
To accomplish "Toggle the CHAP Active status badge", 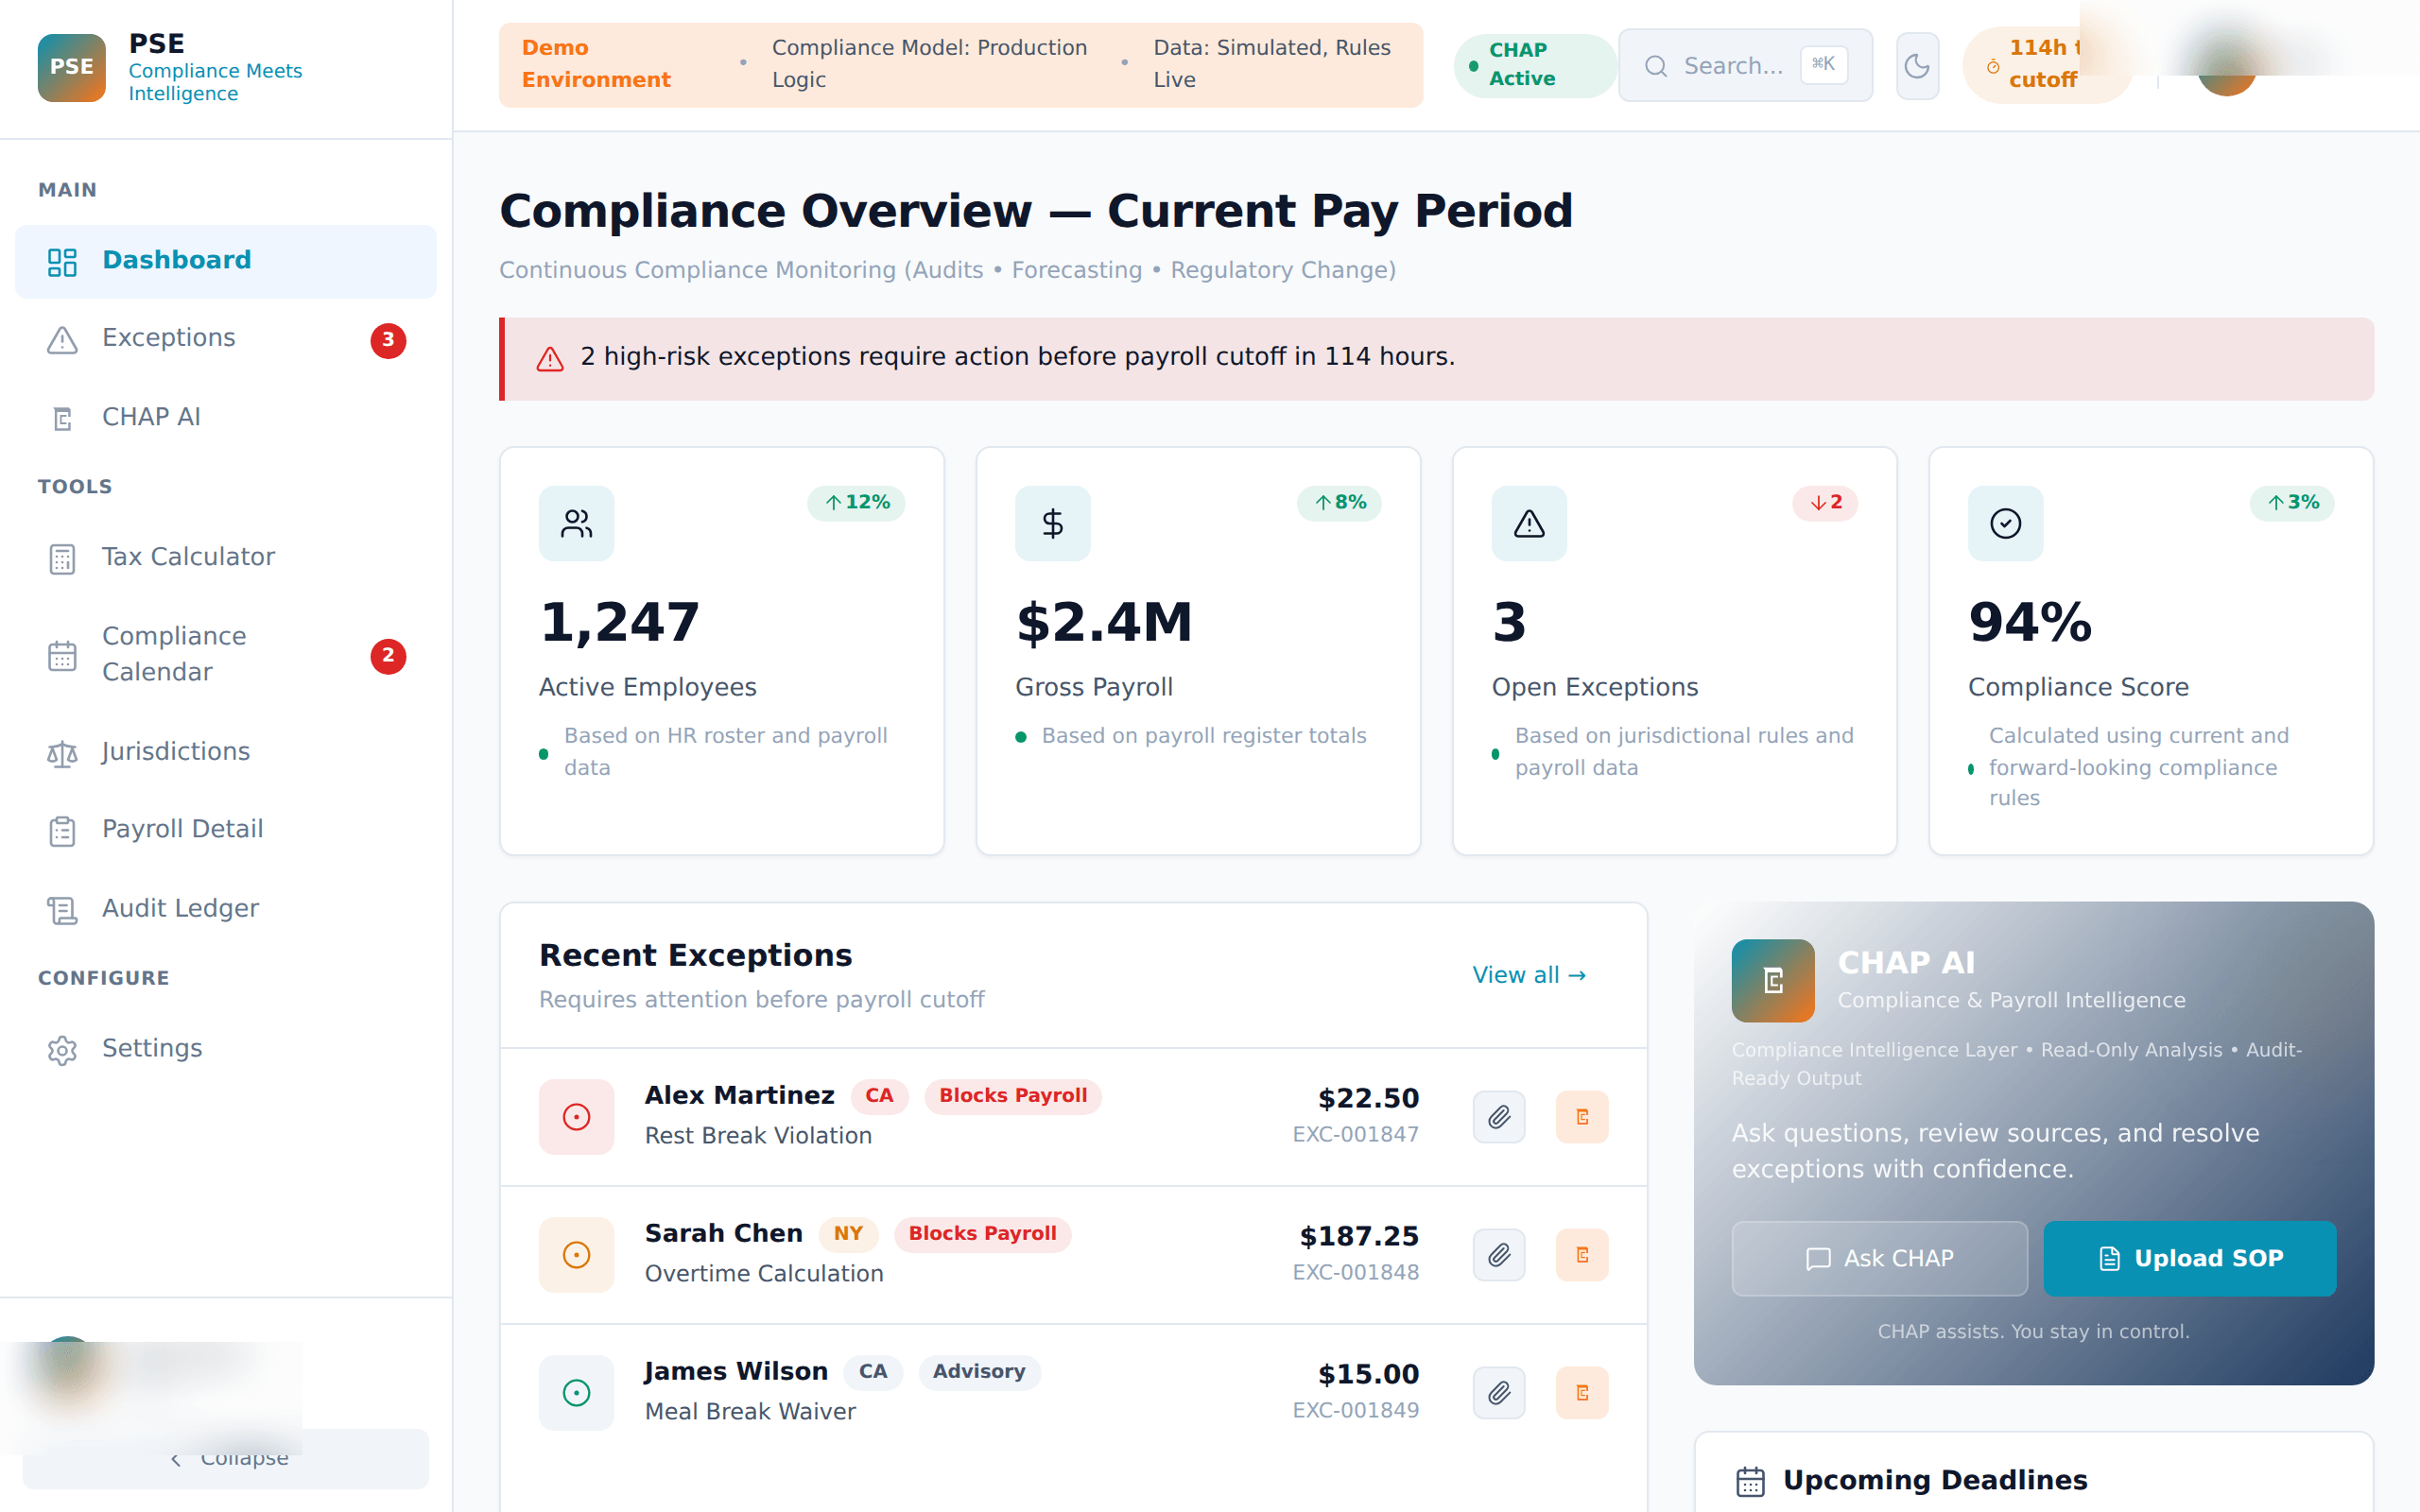I will point(1533,64).
